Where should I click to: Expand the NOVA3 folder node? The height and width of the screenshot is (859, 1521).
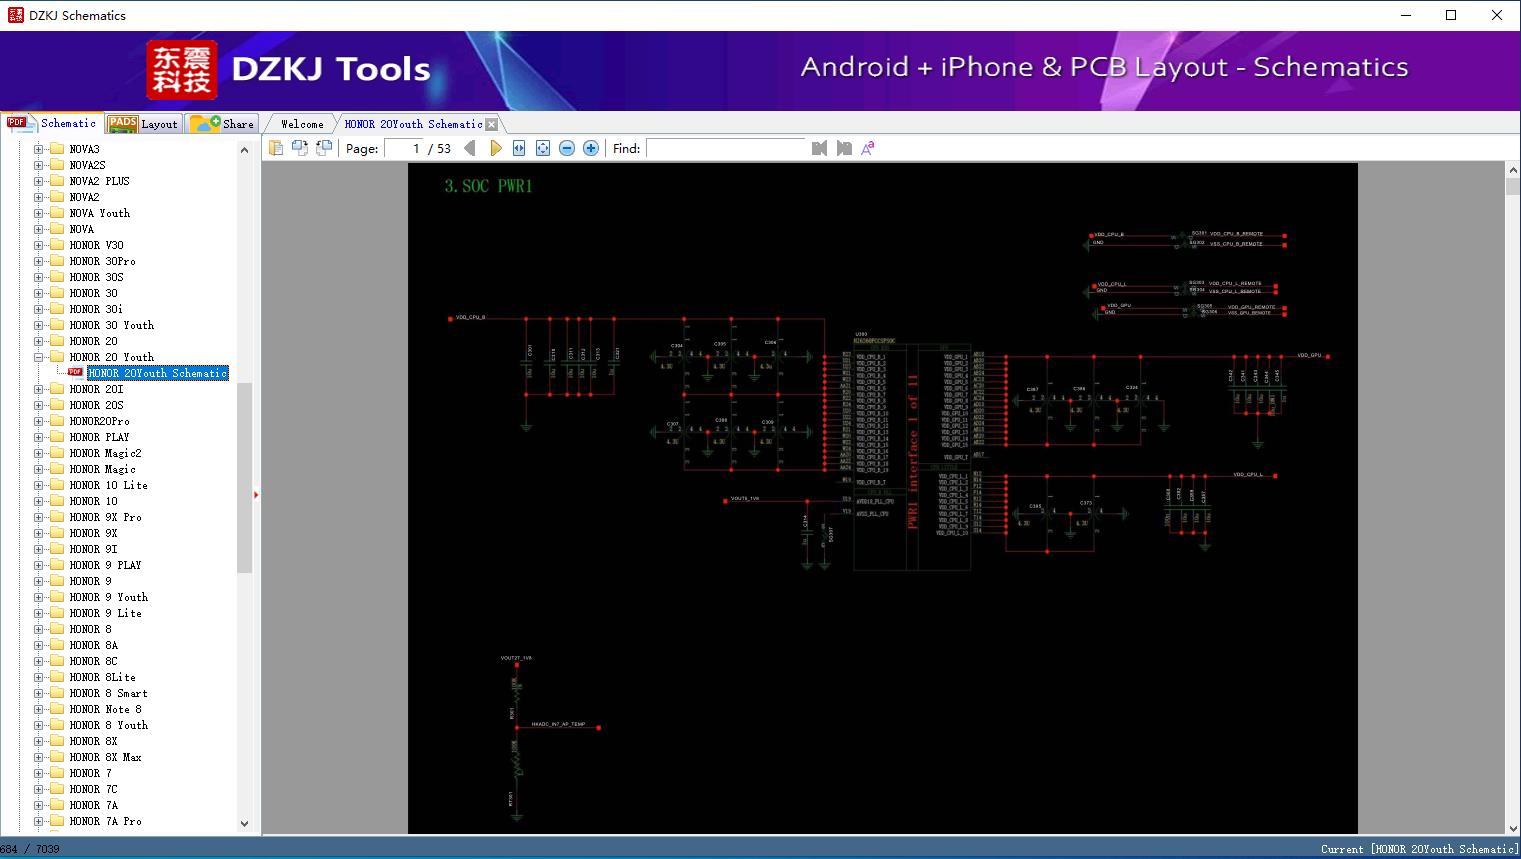[39, 149]
